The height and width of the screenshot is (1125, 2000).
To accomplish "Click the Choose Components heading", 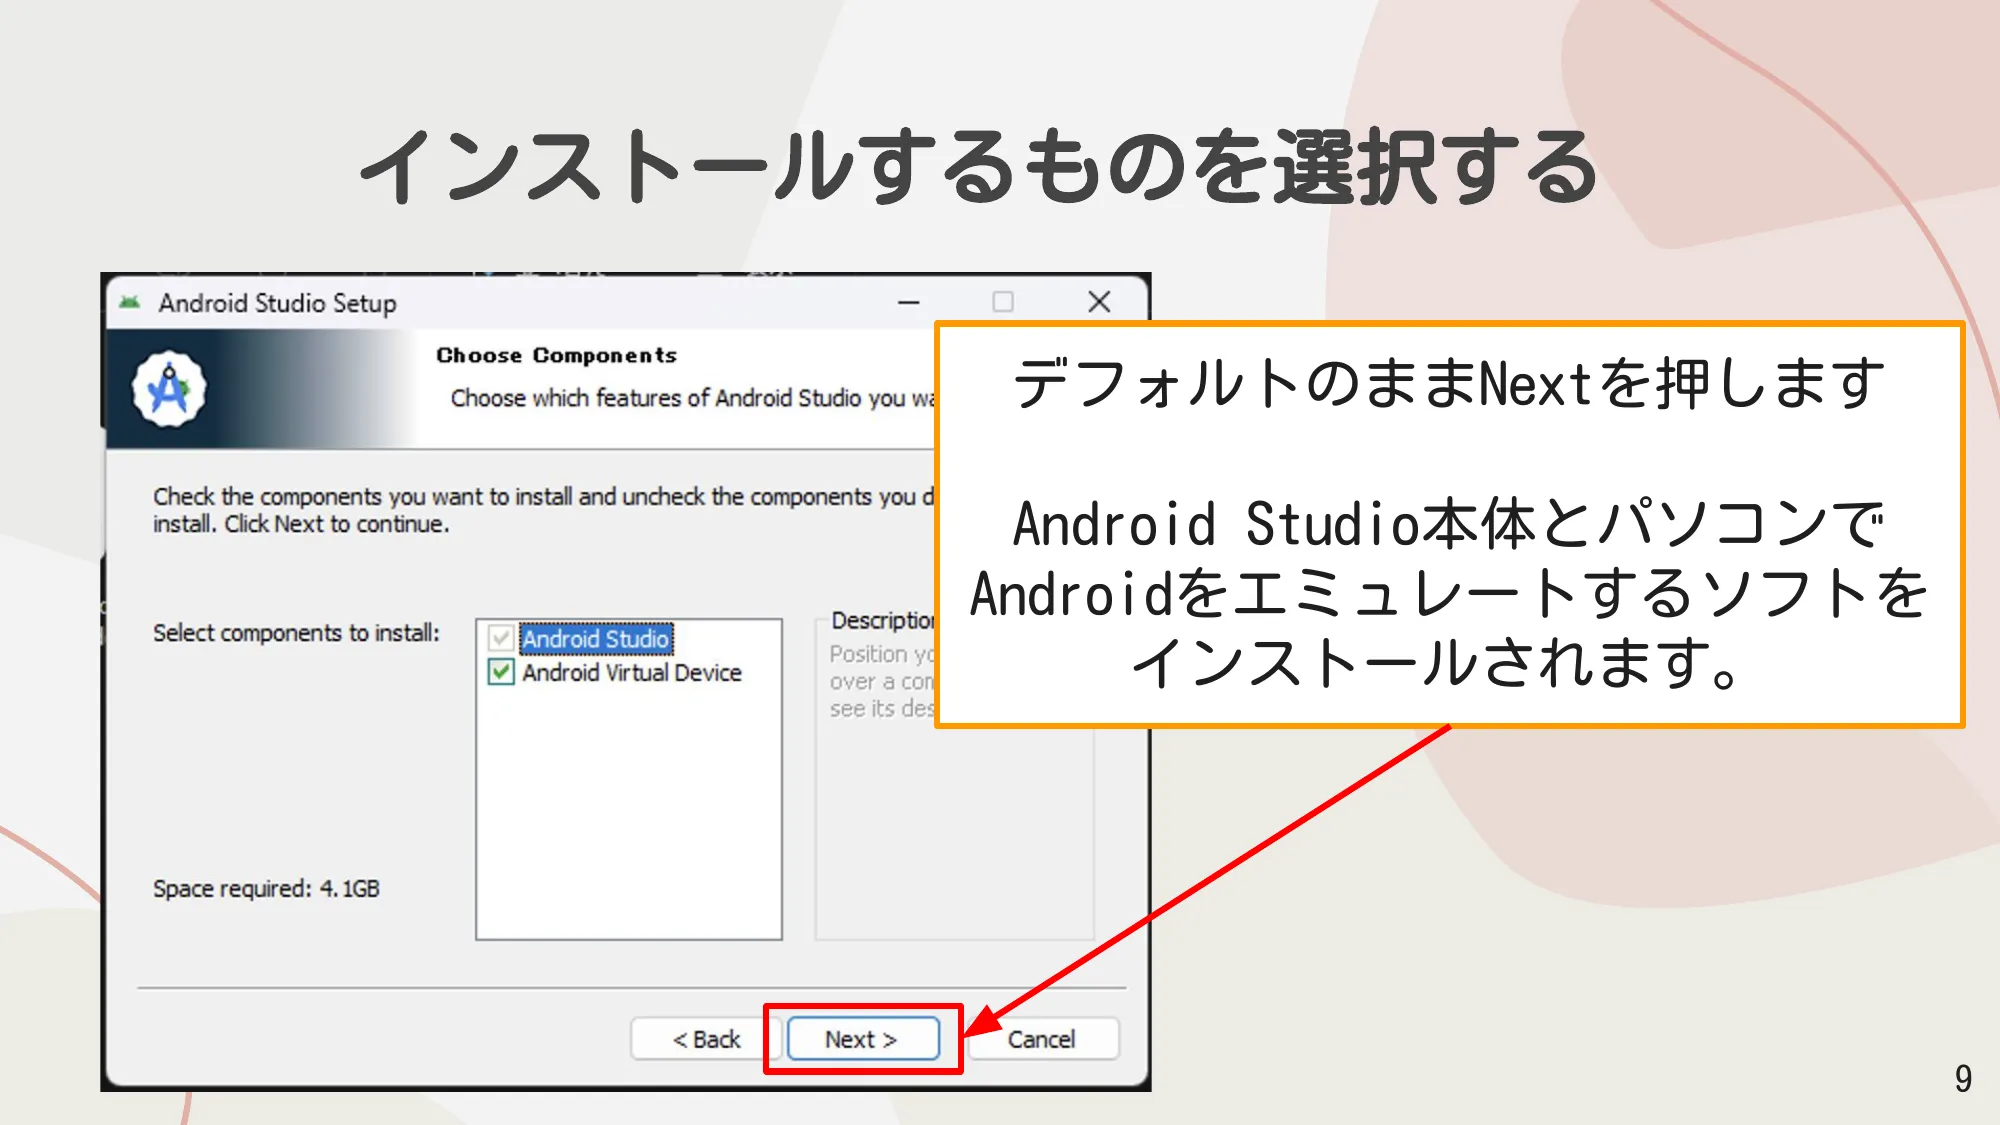I will click(x=556, y=355).
